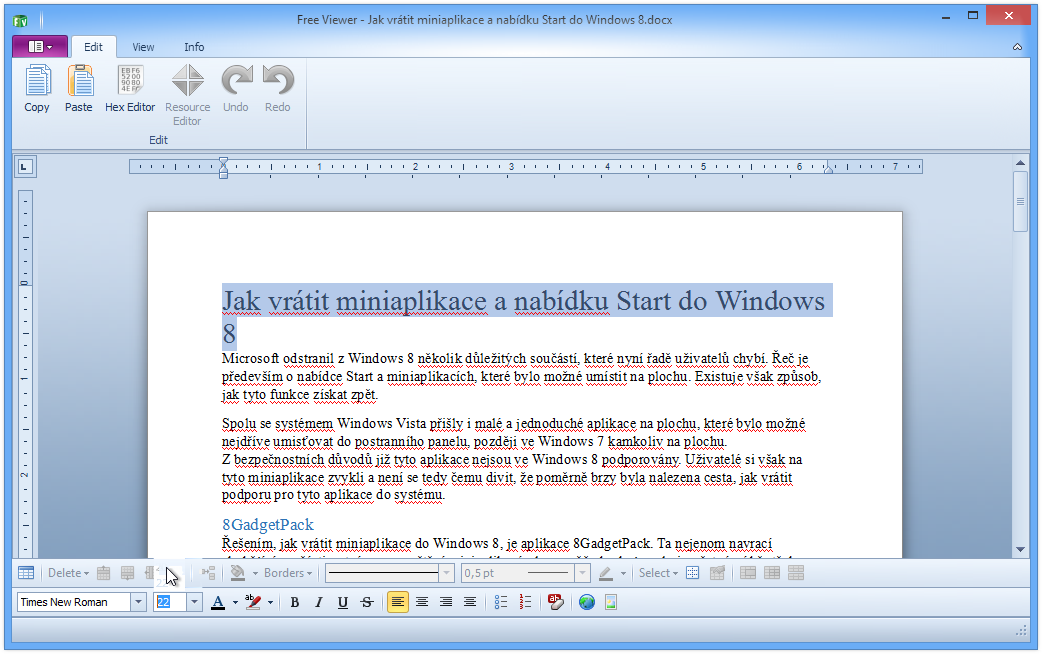Click the font color A icon
Viewport: 1042px width, 654px height.
click(218, 602)
